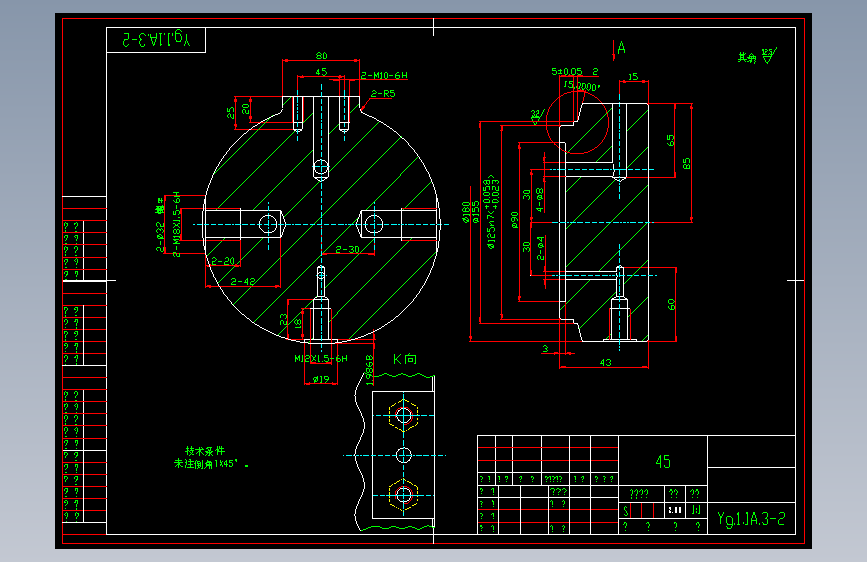This screenshot has width=867, height=562.
Task: Click the 43 width dimension
Action: pos(605,362)
